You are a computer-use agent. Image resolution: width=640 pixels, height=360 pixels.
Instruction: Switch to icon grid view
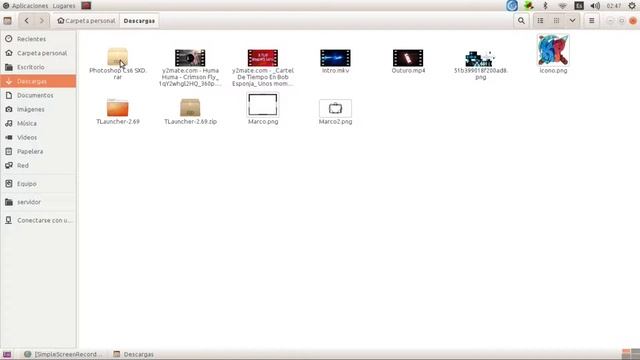point(556,20)
